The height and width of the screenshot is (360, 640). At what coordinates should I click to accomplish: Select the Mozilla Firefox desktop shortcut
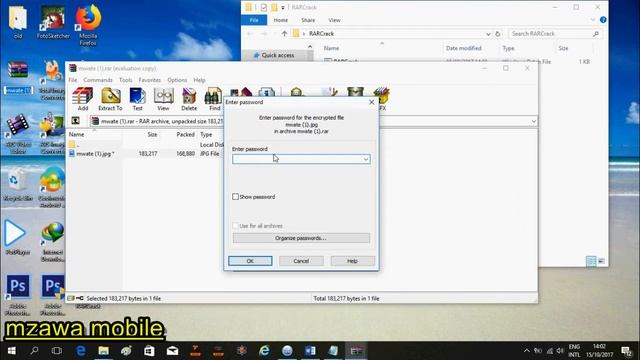88,24
